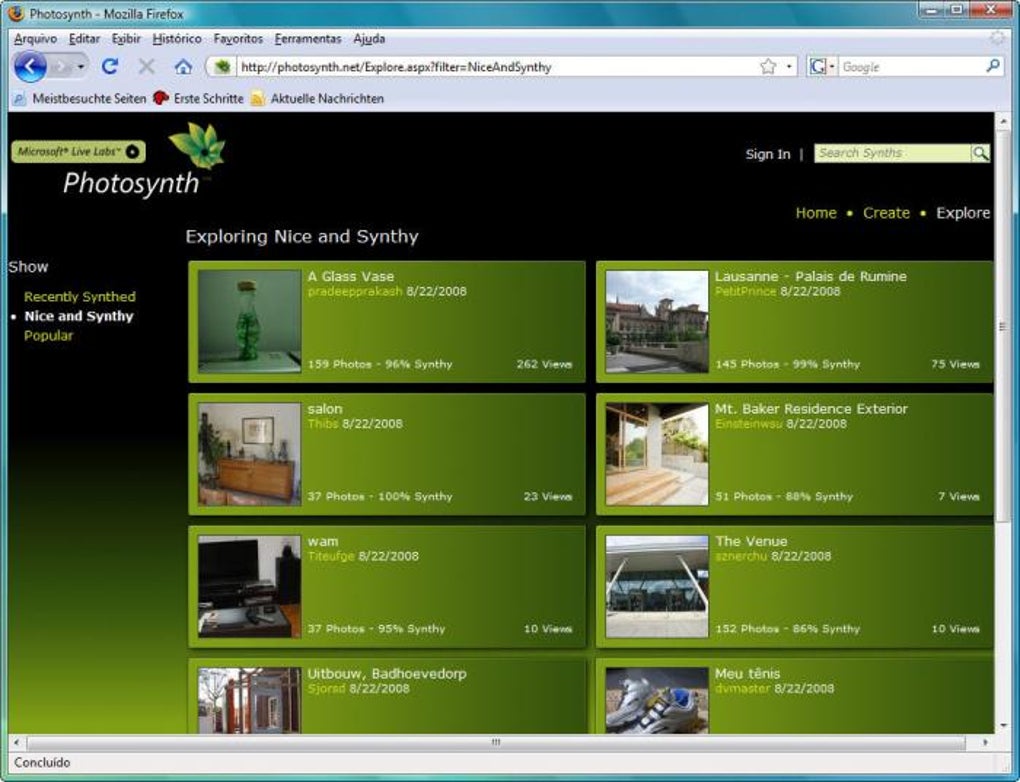
Task: Open the Uitbouw, Badhoevedorp thumbnail
Action: (x=249, y=701)
